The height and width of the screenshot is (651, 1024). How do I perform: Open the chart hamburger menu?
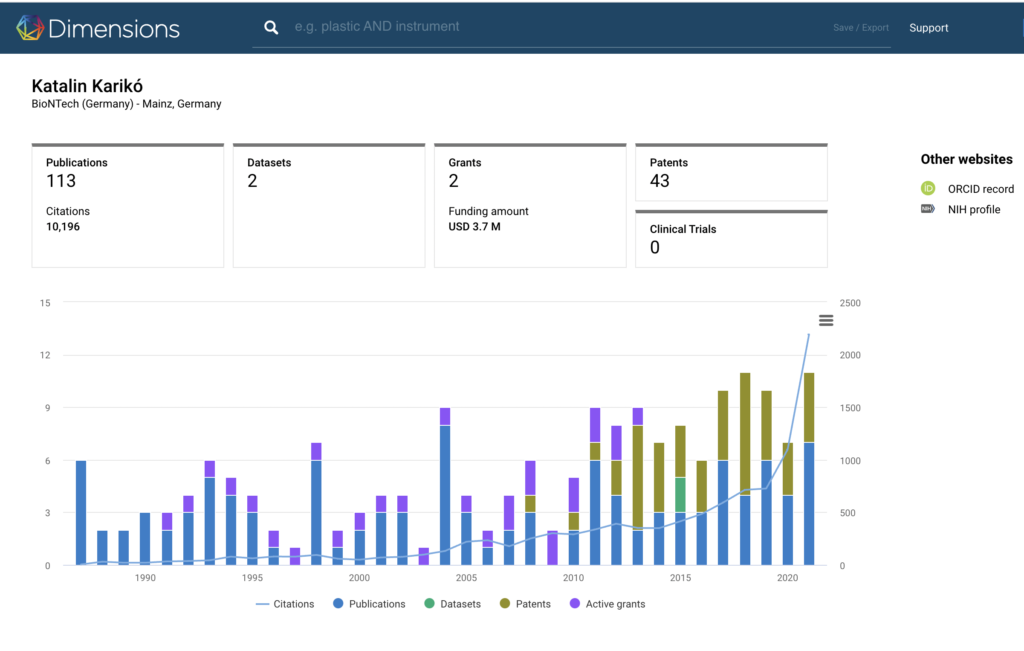(825, 320)
